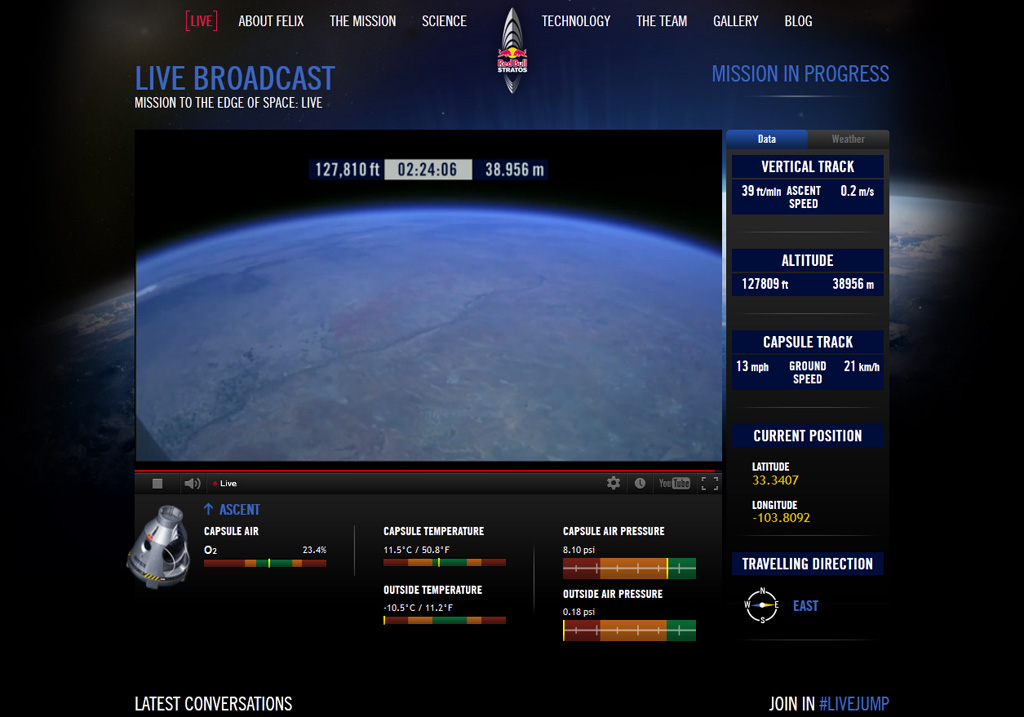
Task: Click the ALTITUDE panel header
Action: pos(808,261)
